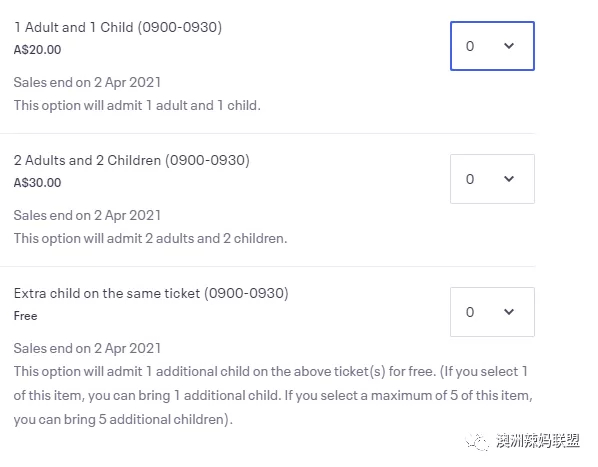Select the 2 Adults and 2 Children ticket title

pos(132,160)
